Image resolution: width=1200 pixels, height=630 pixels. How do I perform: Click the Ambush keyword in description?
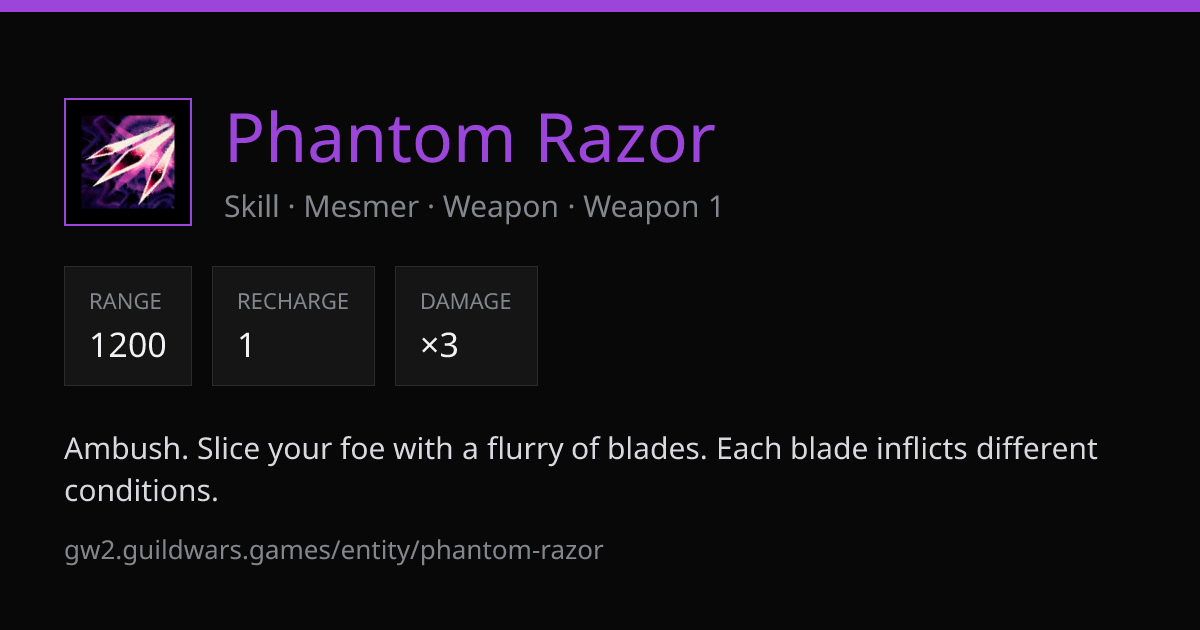click(x=125, y=449)
